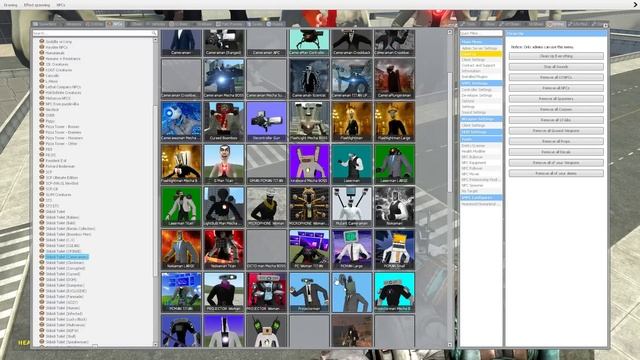The image size is (640, 360).
Task: Select SCP Ultimate Edition category
Action: (x=62, y=178)
